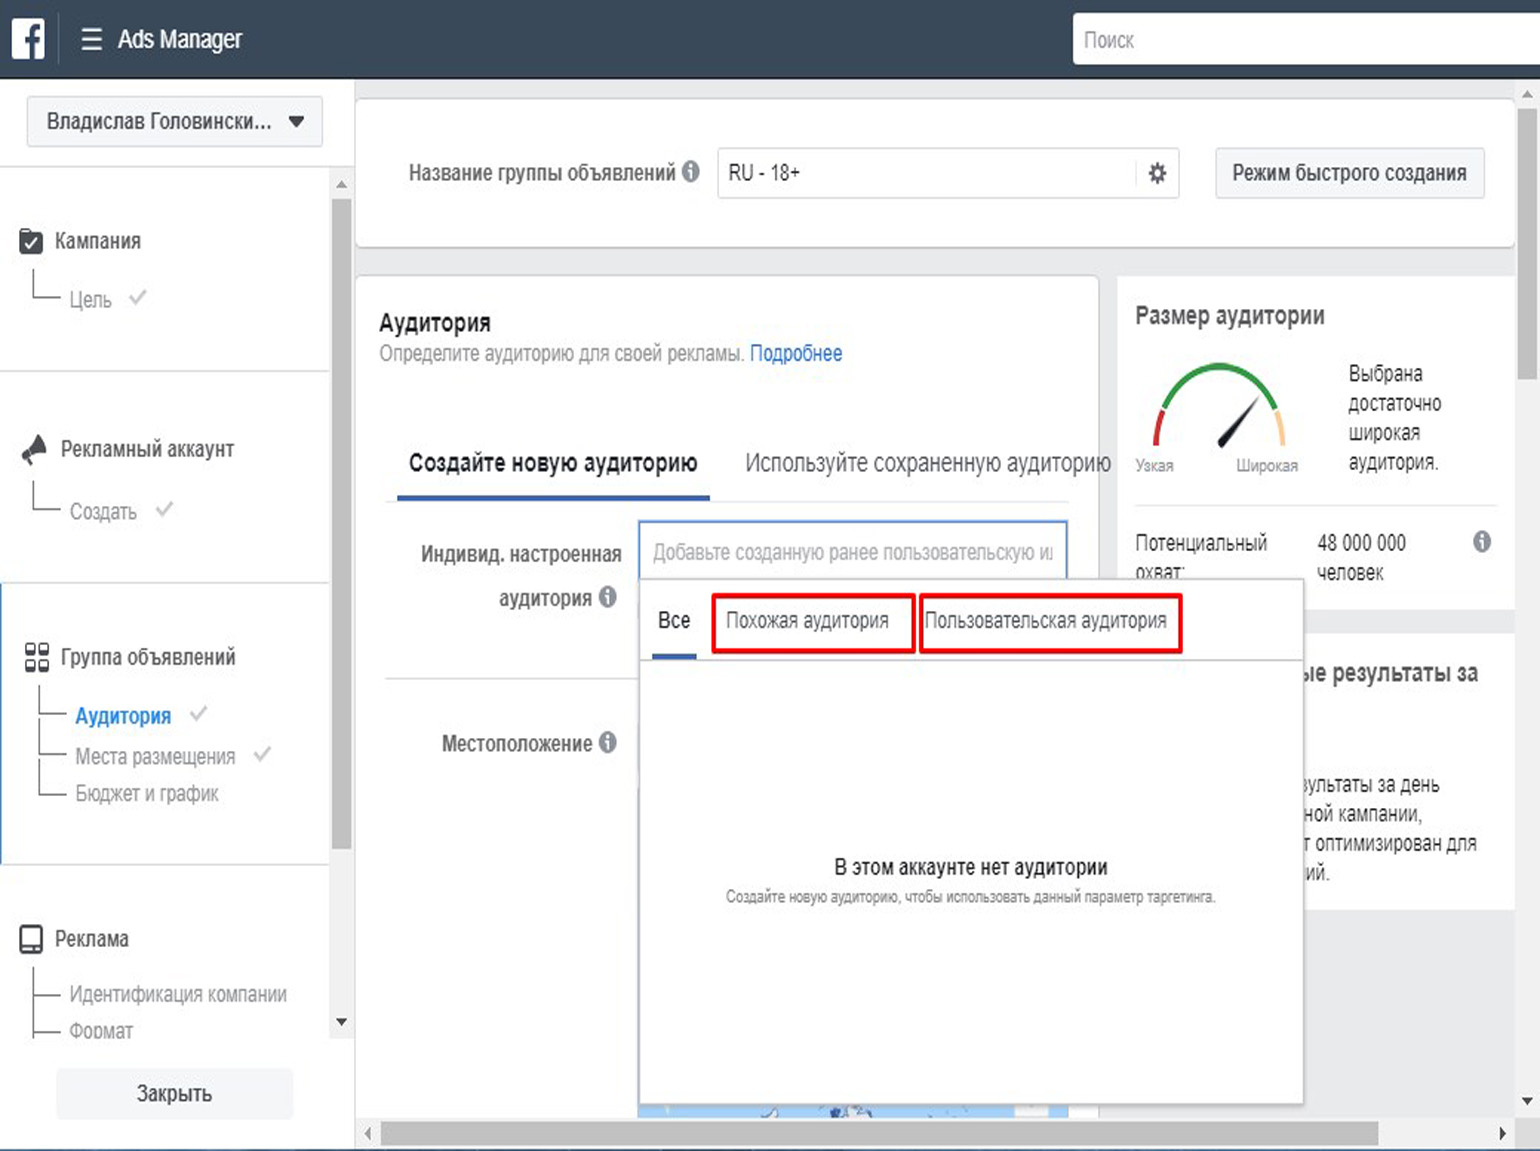
Task: Click the Рекламный аккаунт megaphone icon
Action: pyautogui.click(x=34, y=450)
